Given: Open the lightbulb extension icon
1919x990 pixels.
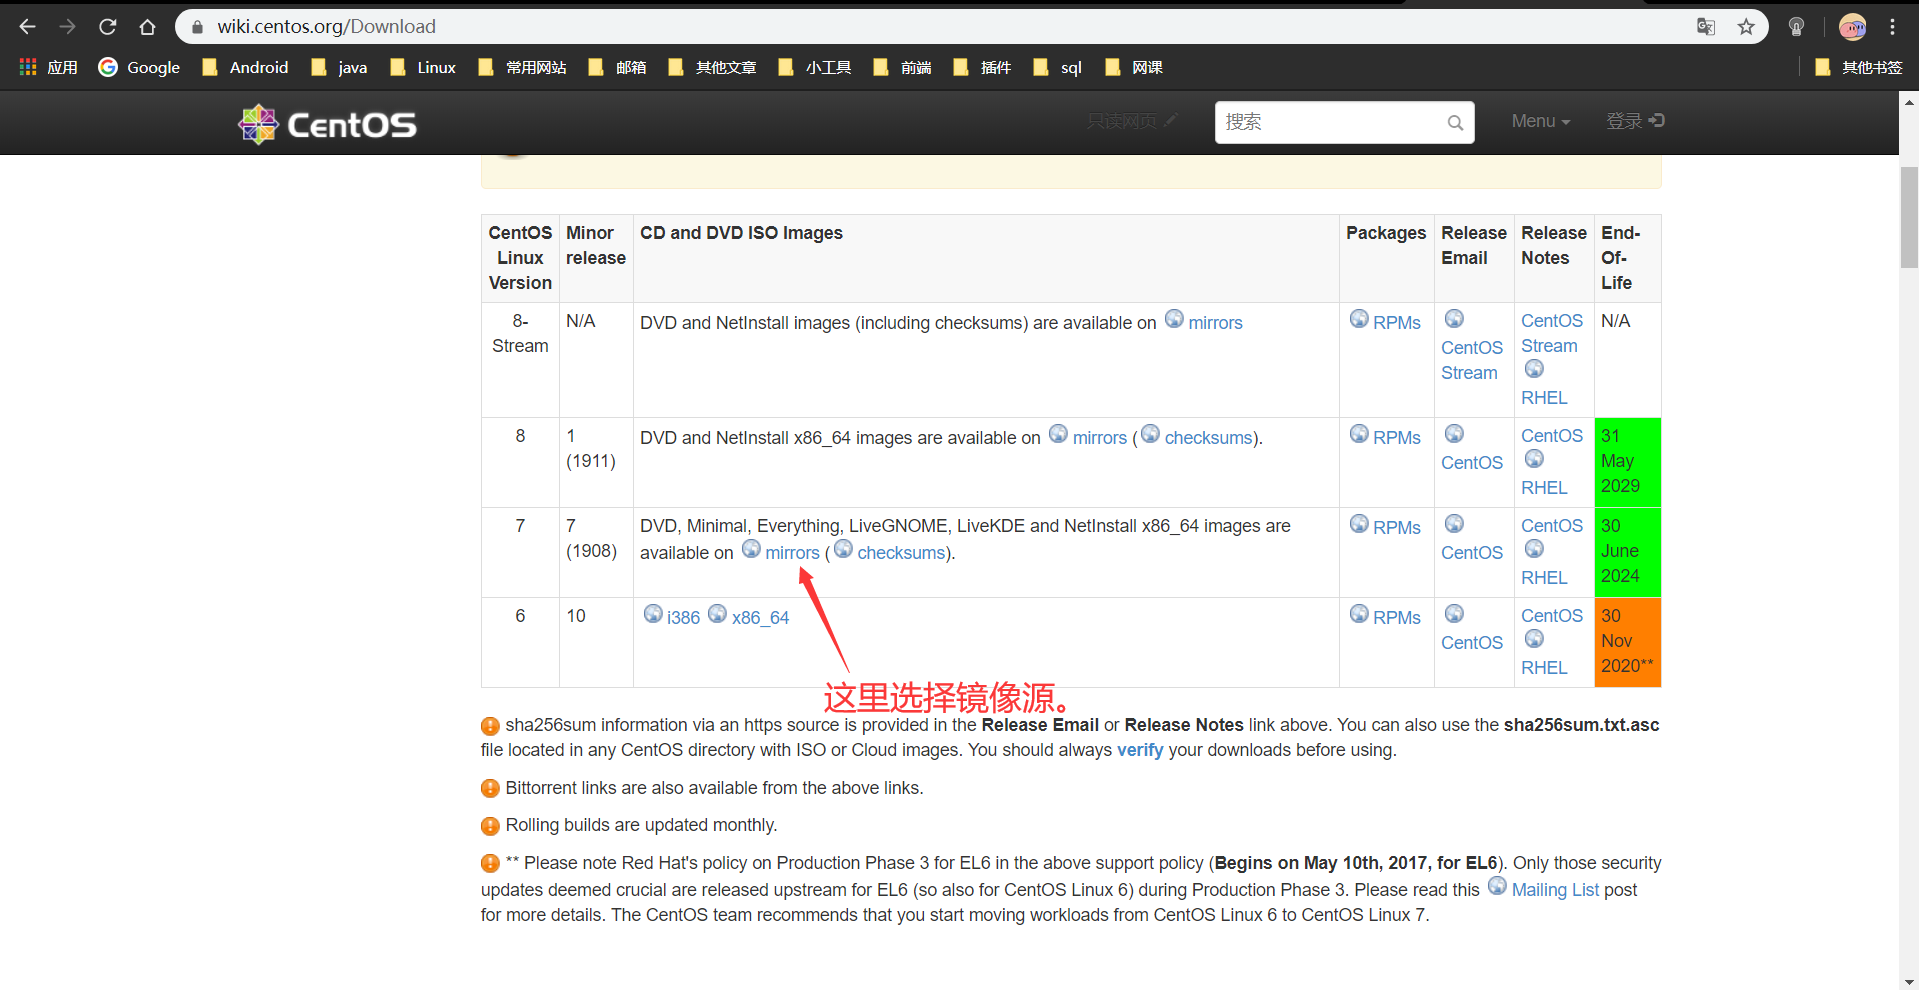Looking at the screenshot, I should pyautogui.click(x=1796, y=27).
